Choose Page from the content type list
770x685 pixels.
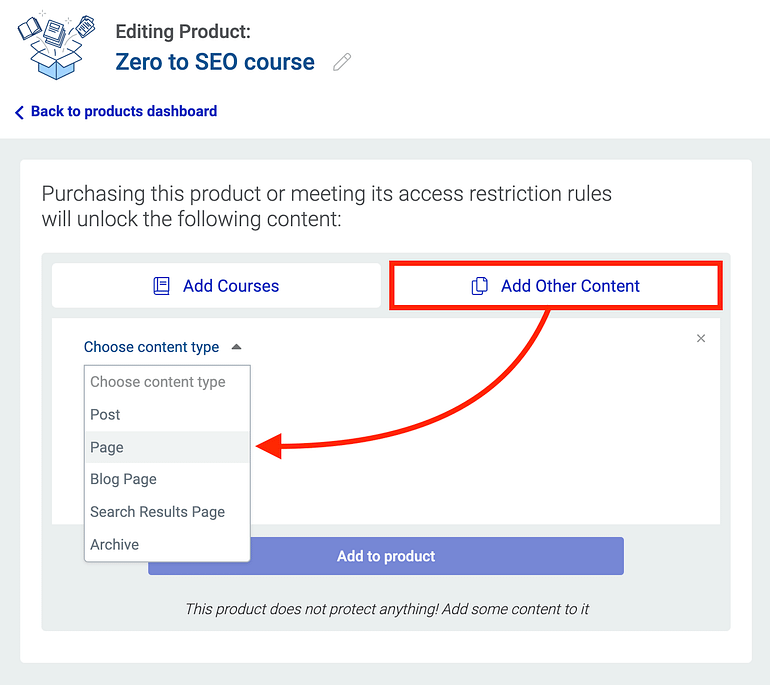(108, 447)
